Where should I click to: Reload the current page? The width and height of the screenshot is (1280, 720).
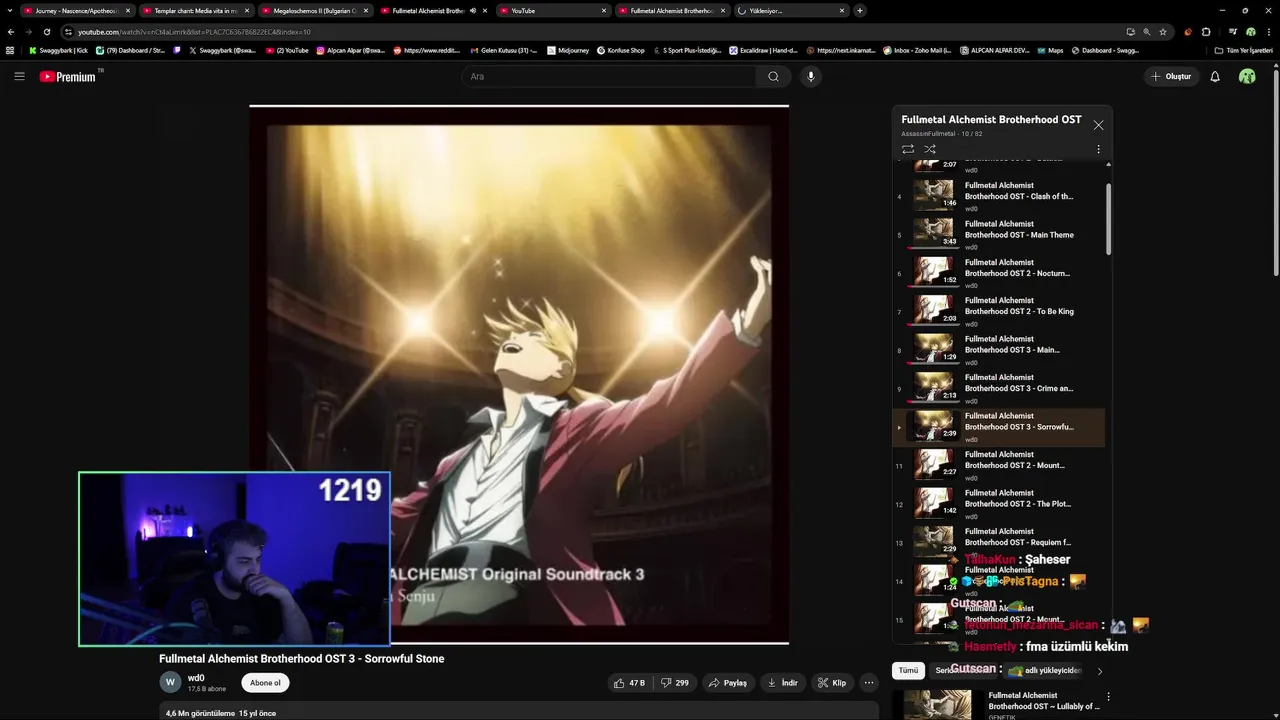click(x=46, y=31)
